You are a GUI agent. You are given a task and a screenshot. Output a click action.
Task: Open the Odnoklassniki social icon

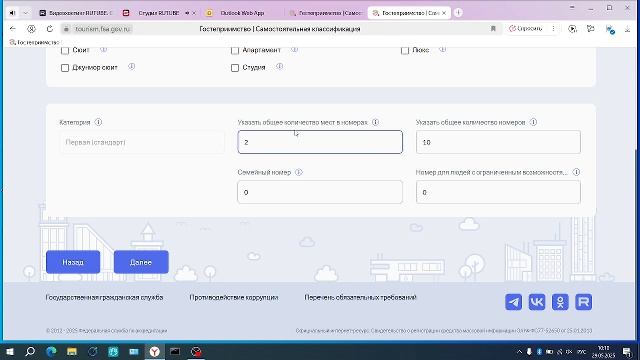point(560,302)
